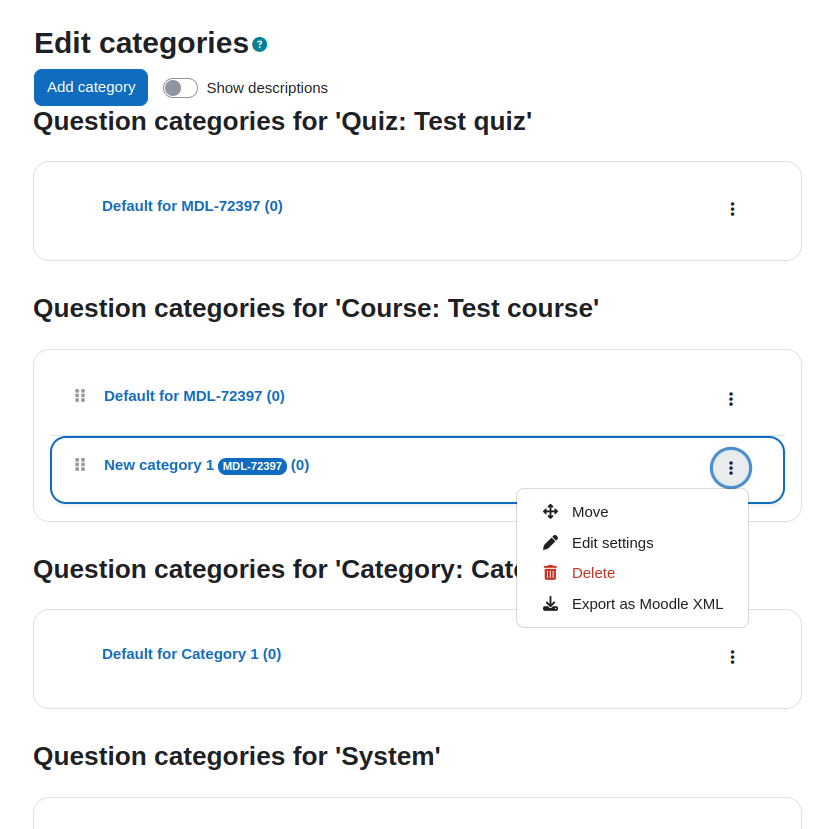Click the pencil icon for Edit settings

pyautogui.click(x=550, y=542)
